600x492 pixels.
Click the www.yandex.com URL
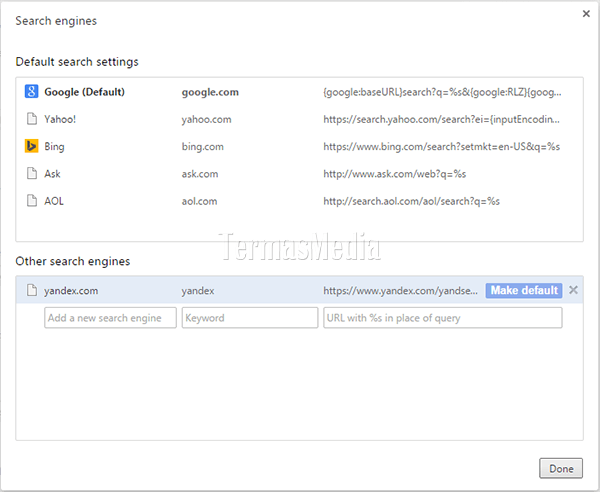(x=401, y=291)
